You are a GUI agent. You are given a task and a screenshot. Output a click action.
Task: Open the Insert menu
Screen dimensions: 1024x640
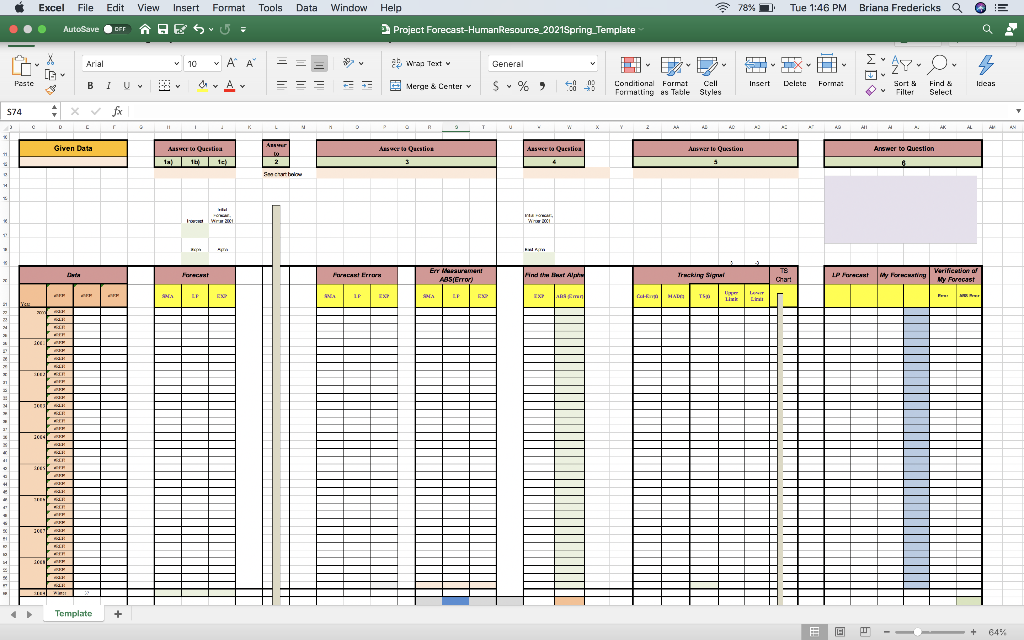pos(186,8)
